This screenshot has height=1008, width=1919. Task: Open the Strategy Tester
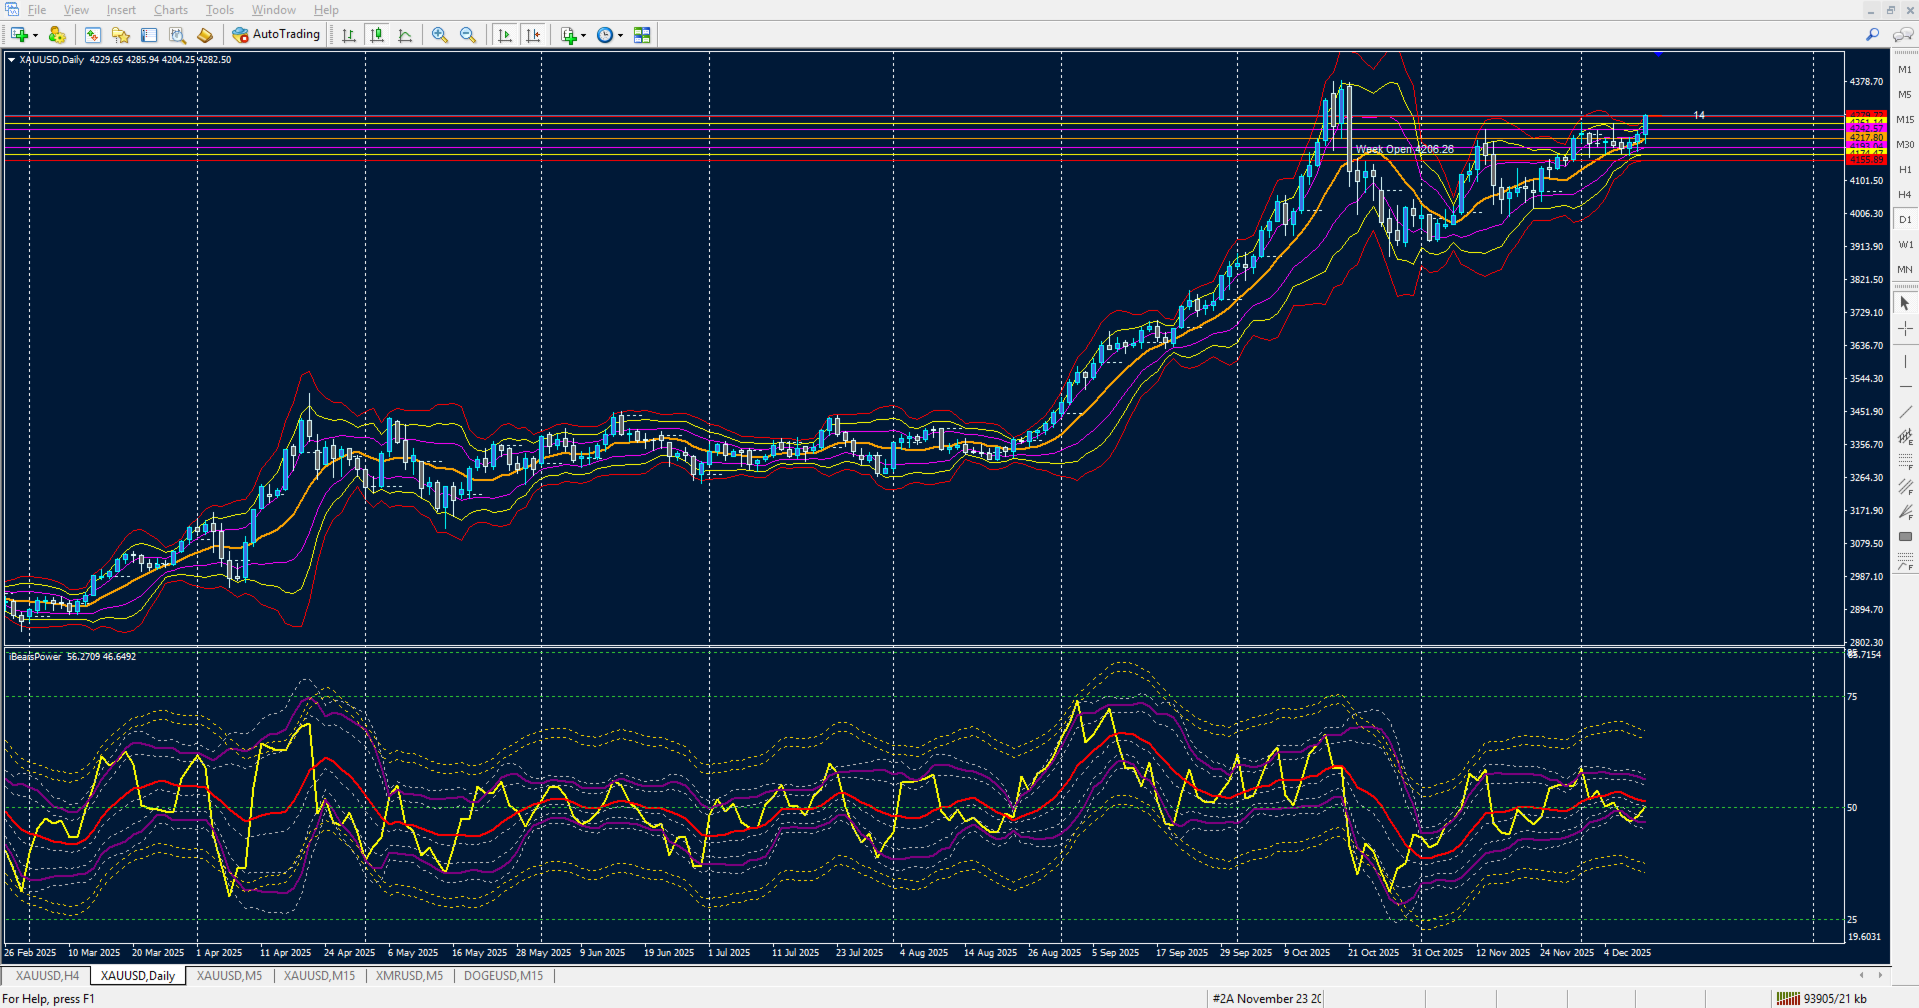(177, 35)
